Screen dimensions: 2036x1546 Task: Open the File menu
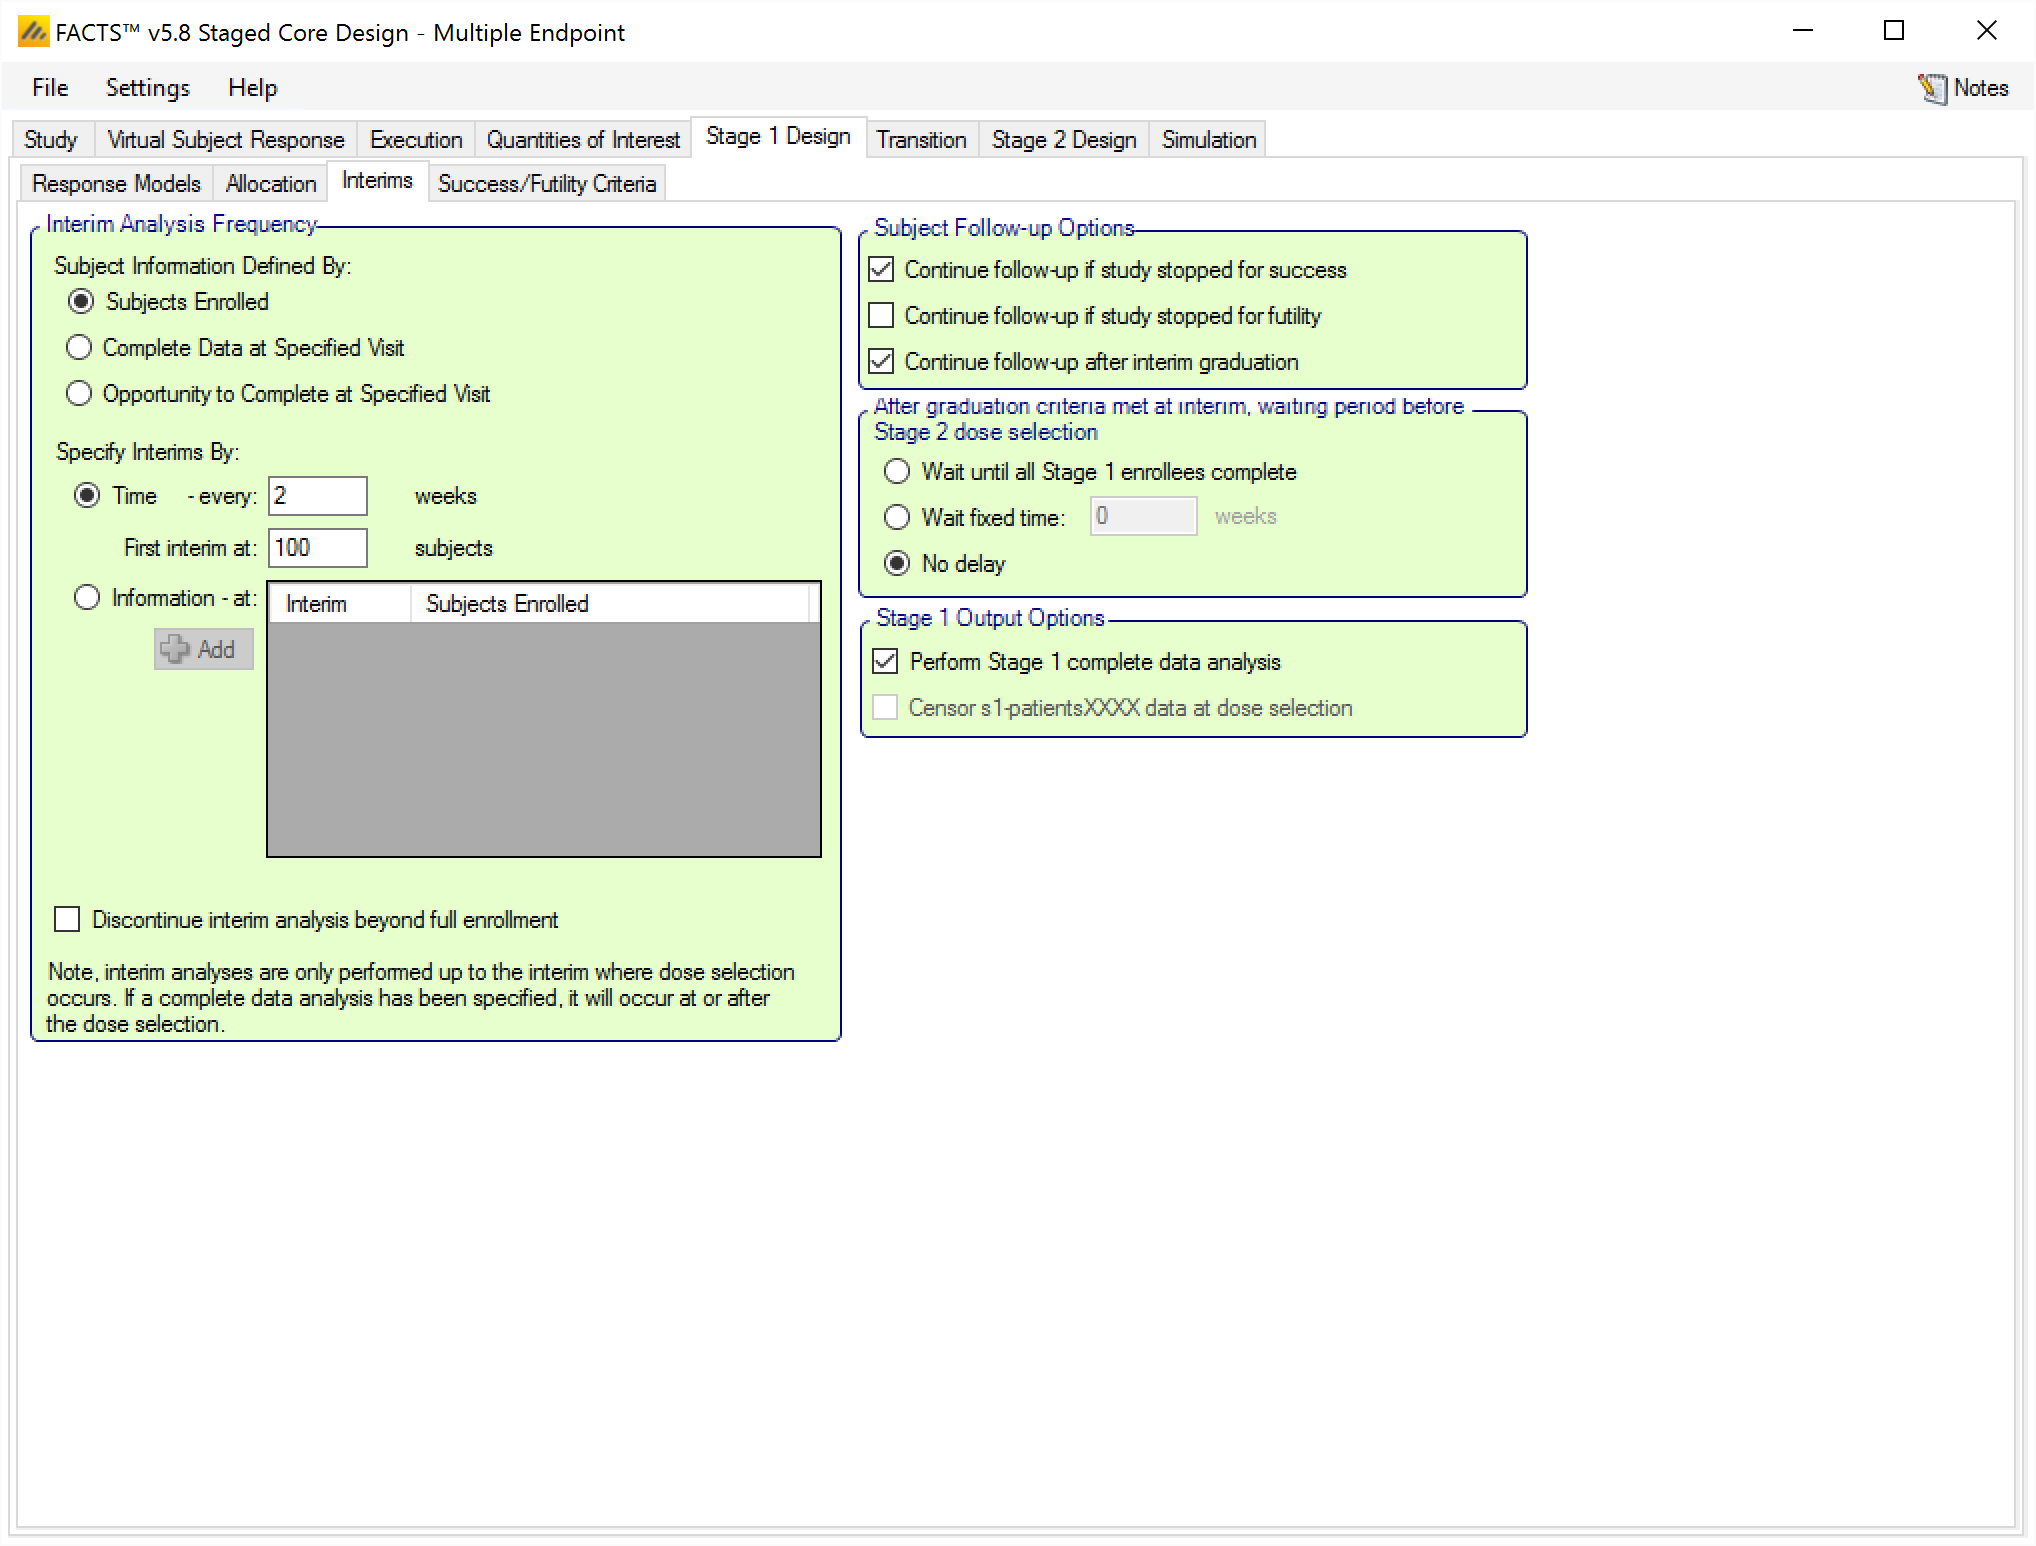50,88
